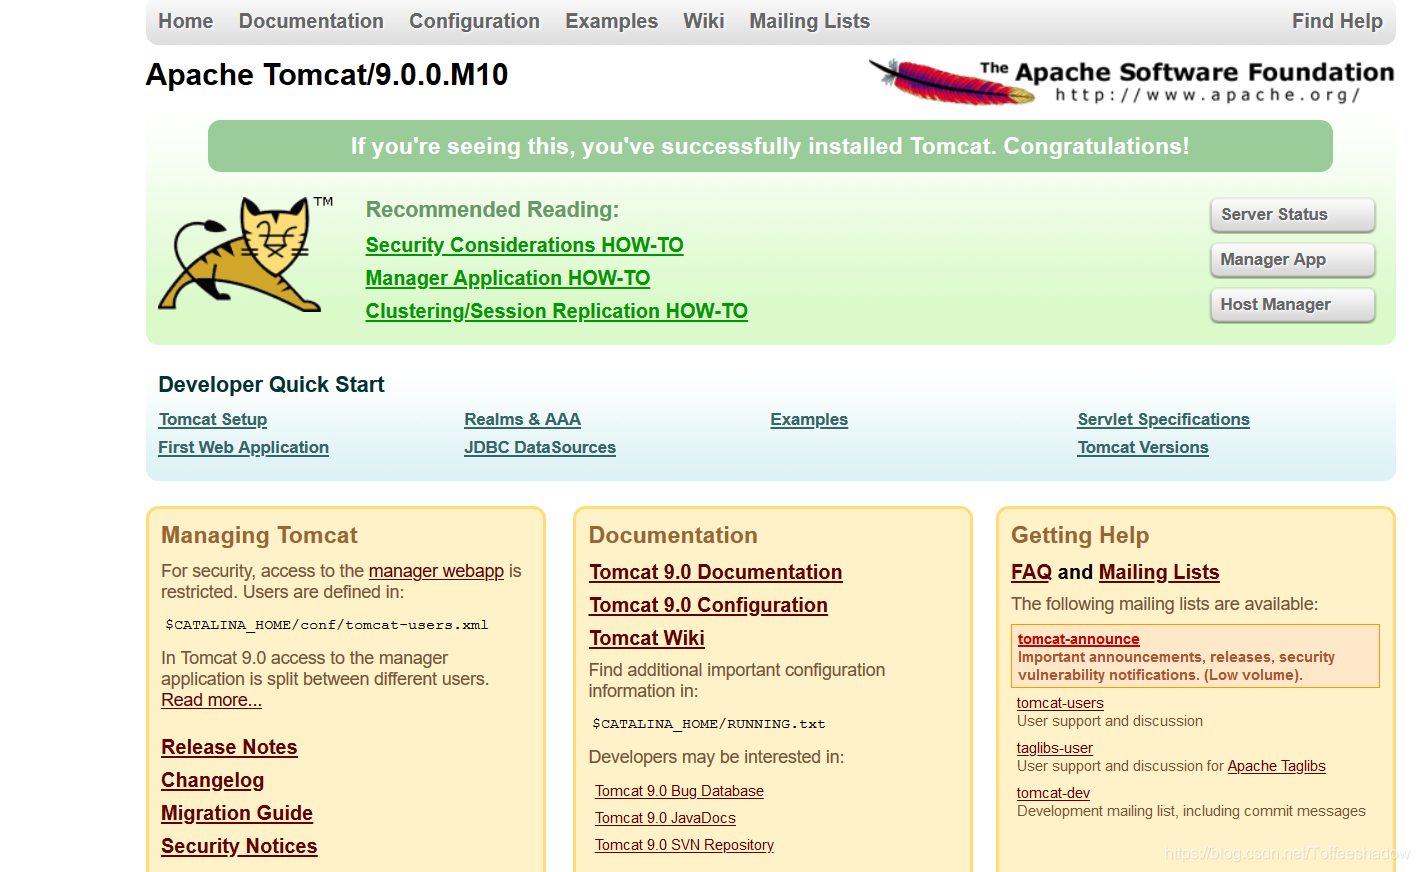The image size is (1420, 872).
Task: Open the Manager App button
Action: coord(1292,259)
